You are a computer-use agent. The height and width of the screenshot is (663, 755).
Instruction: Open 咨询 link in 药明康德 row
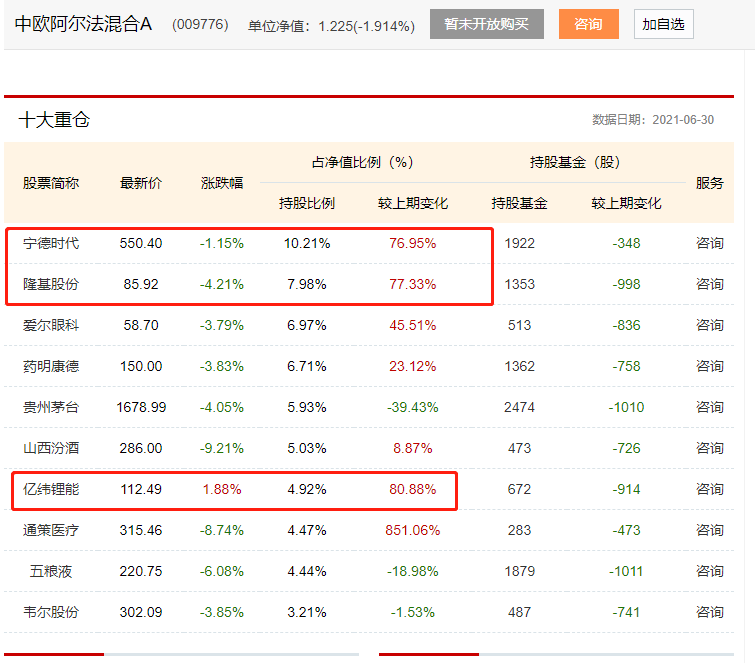tap(709, 366)
